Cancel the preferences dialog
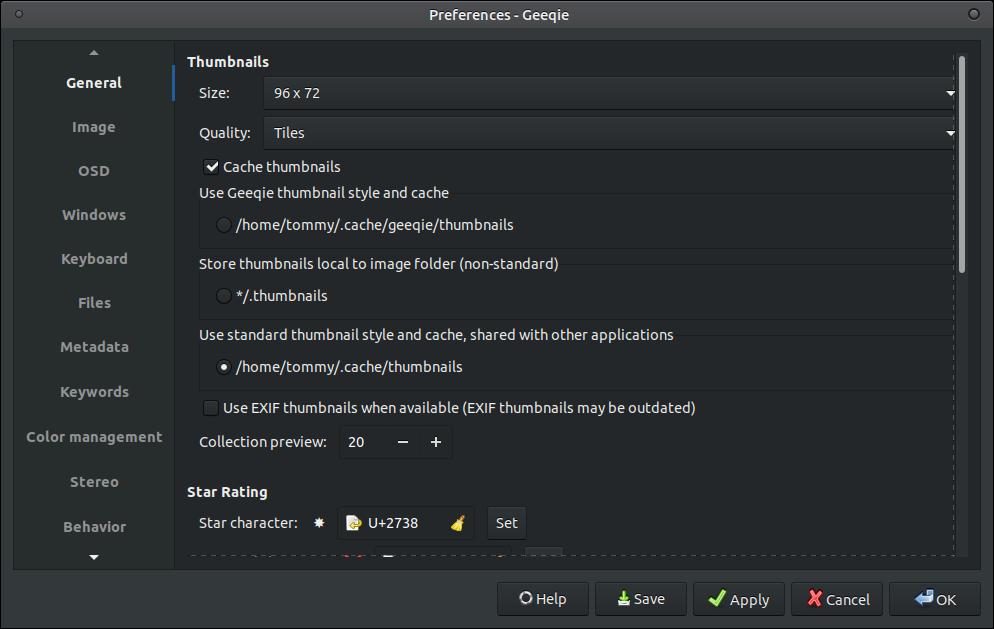This screenshot has width=994, height=629. pyautogui.click(x=837, y=599)
